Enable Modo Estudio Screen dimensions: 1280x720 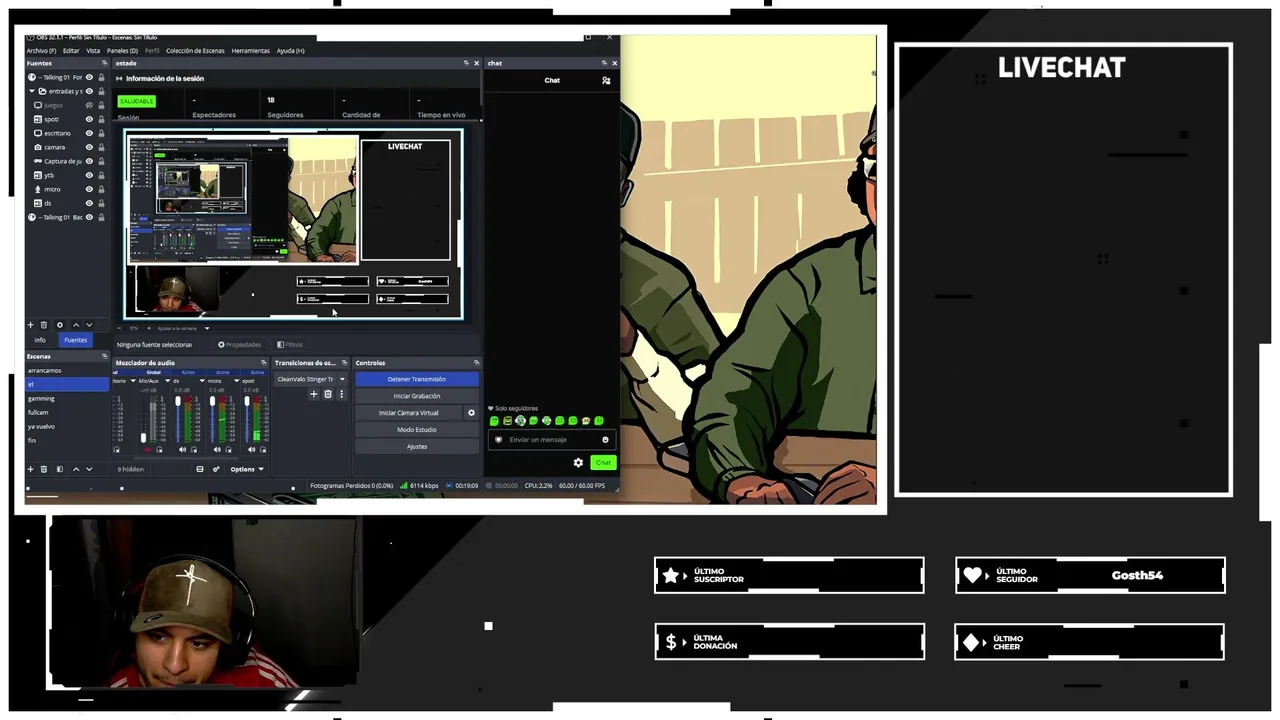(x=417, y=430)
